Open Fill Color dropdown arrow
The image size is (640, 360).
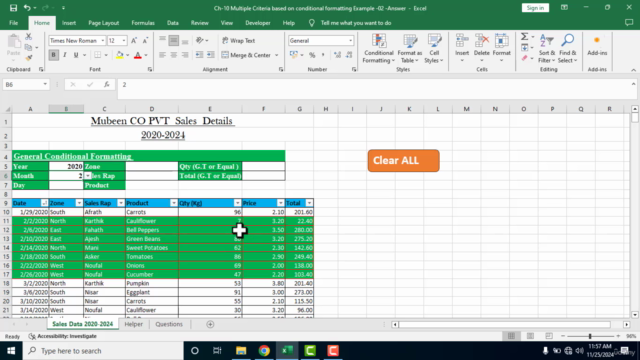127,55
